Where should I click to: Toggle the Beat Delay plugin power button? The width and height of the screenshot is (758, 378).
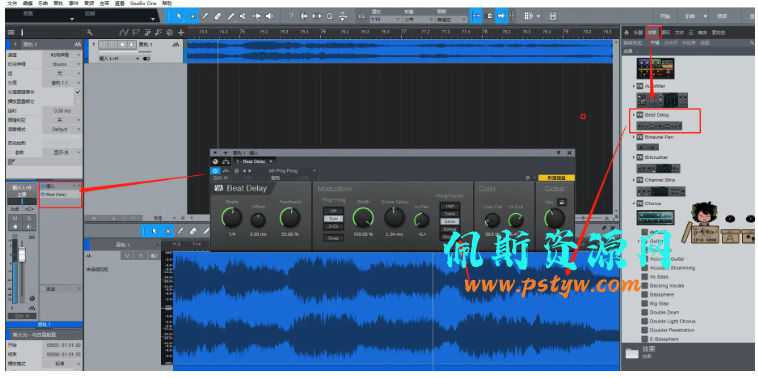pos(216,171)
